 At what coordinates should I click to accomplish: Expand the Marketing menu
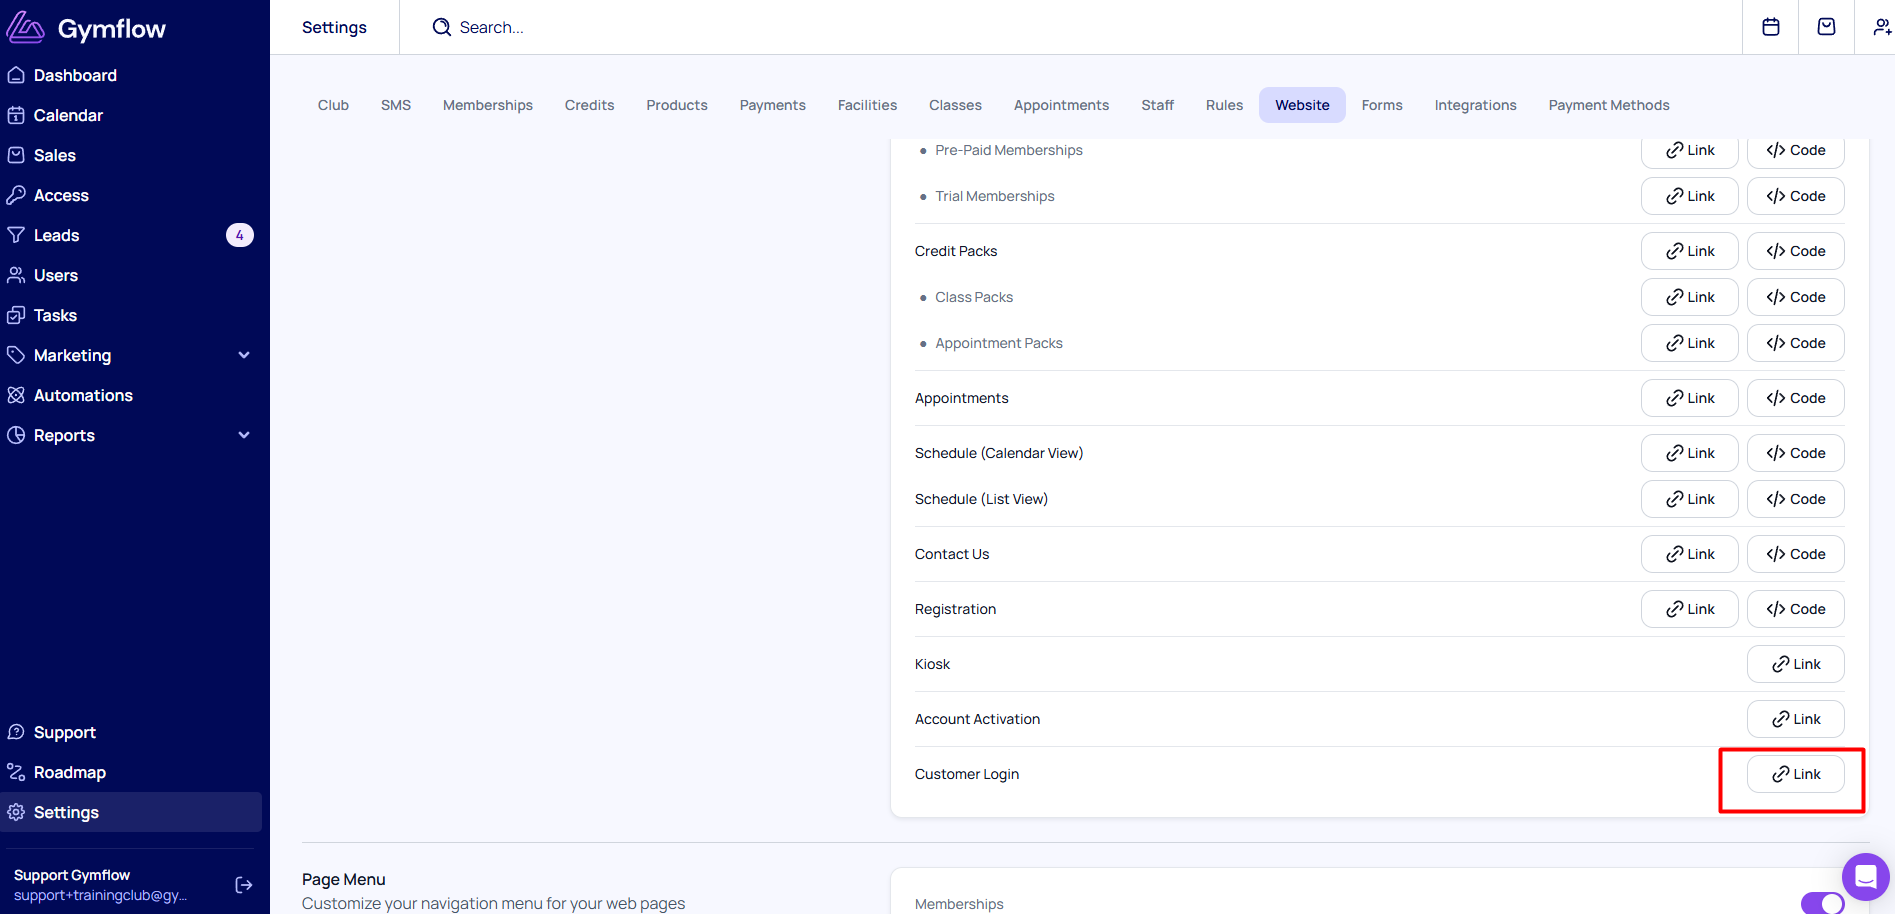click(244, 355)
